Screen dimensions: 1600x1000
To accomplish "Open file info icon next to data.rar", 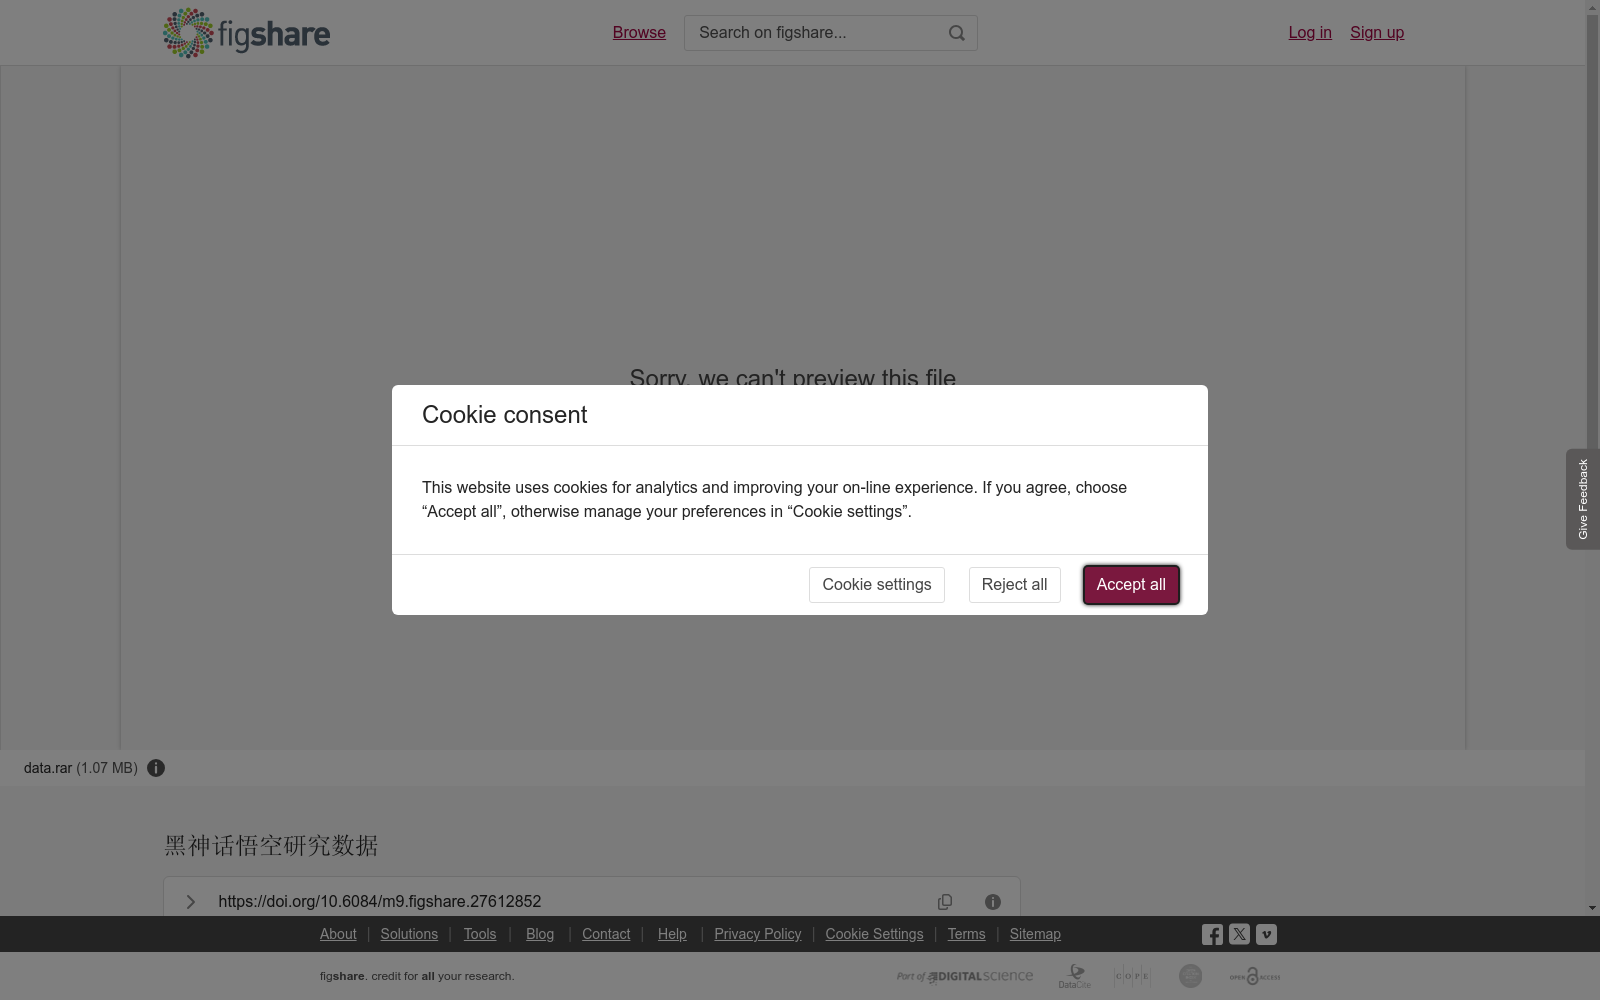I will click(156, 768).
